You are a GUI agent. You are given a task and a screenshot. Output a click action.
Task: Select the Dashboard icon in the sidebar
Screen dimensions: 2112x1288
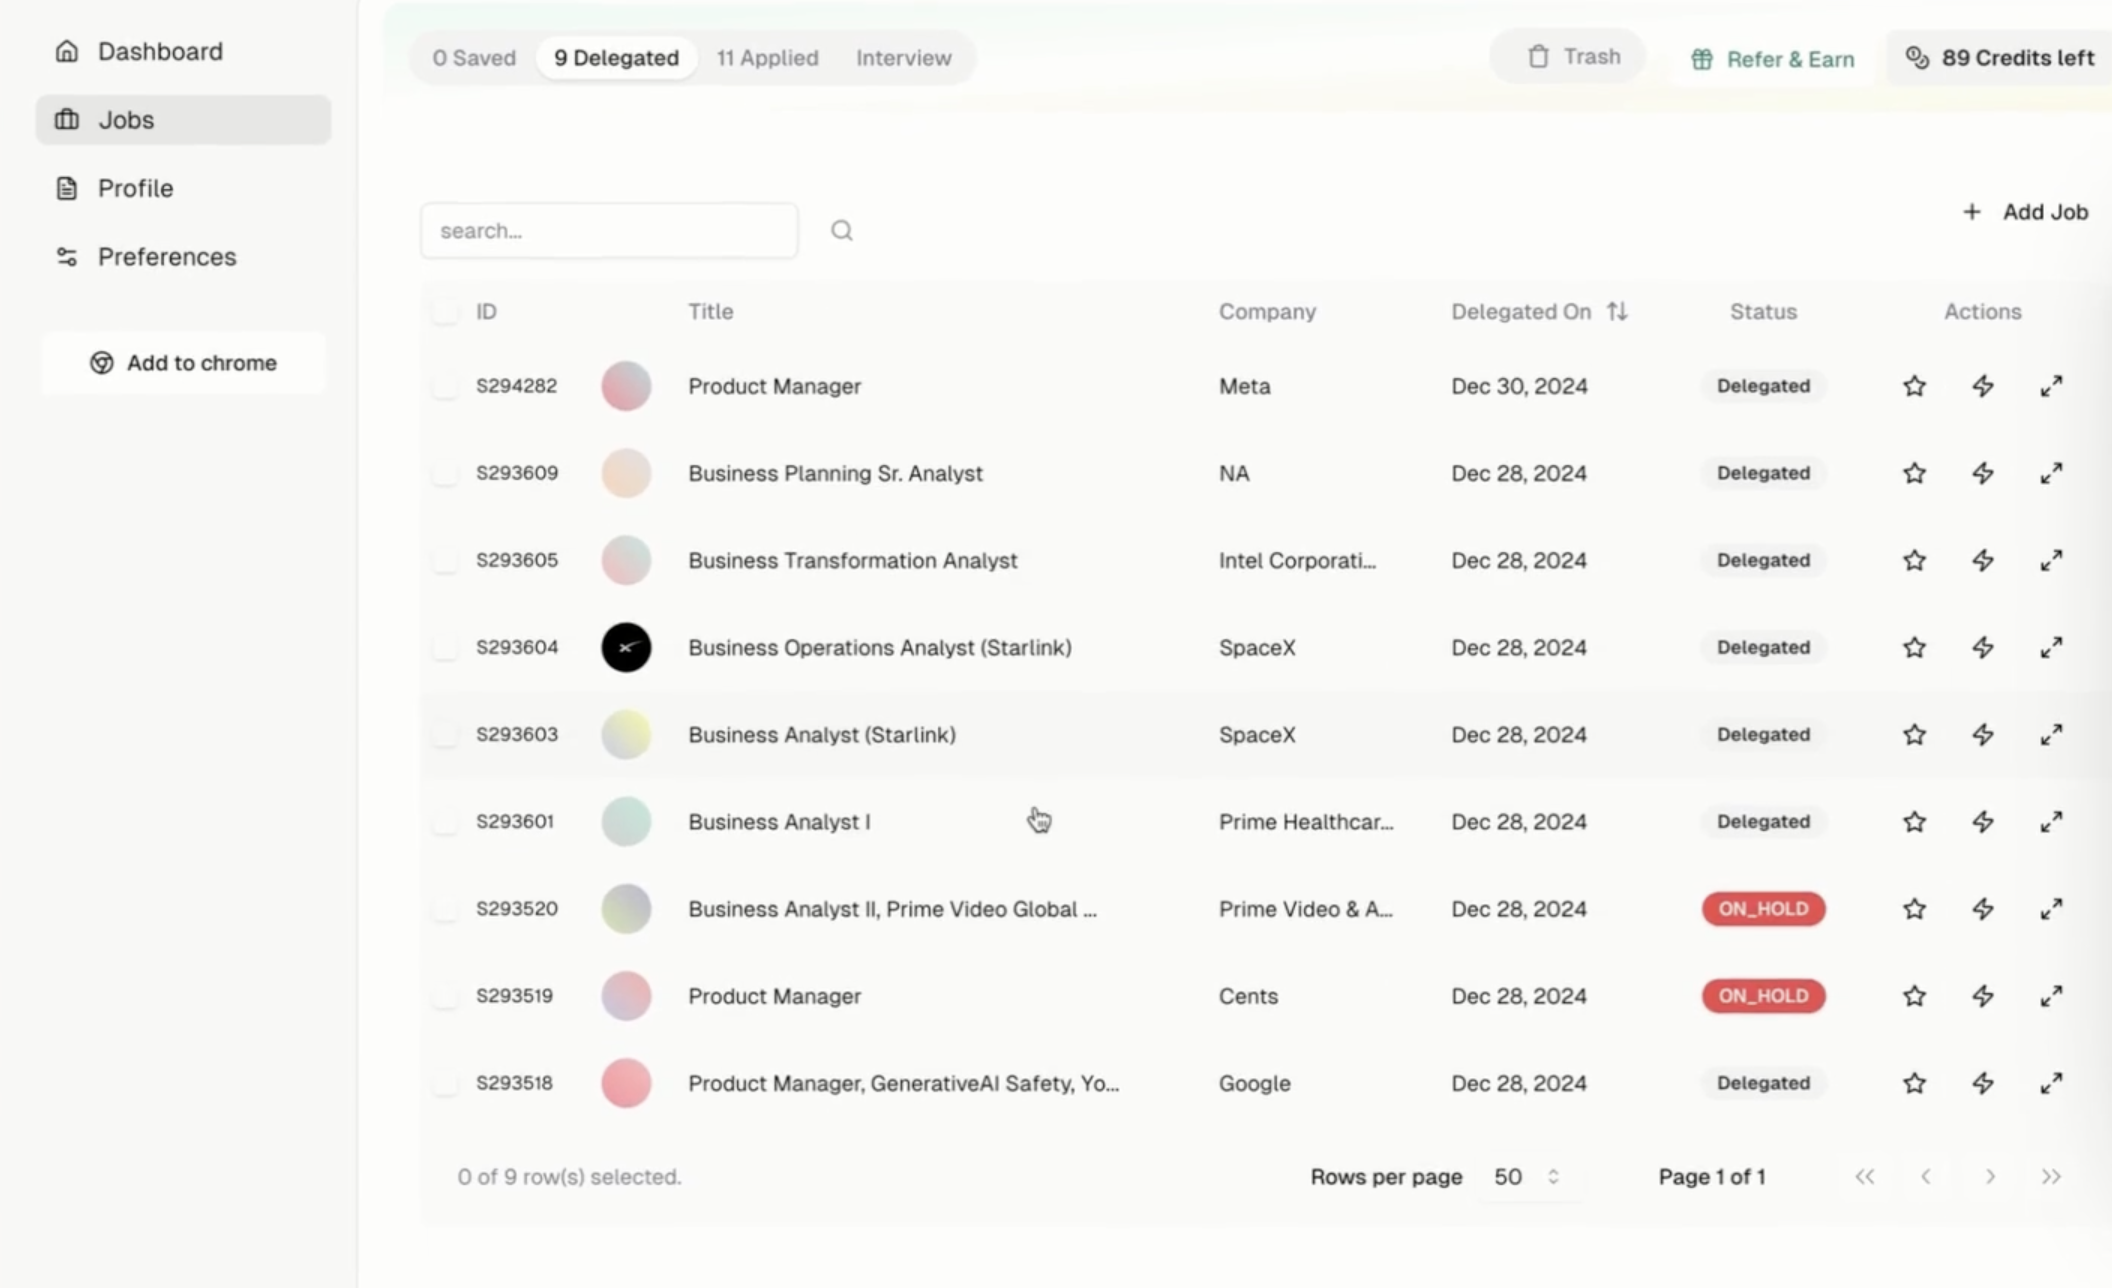66,51
